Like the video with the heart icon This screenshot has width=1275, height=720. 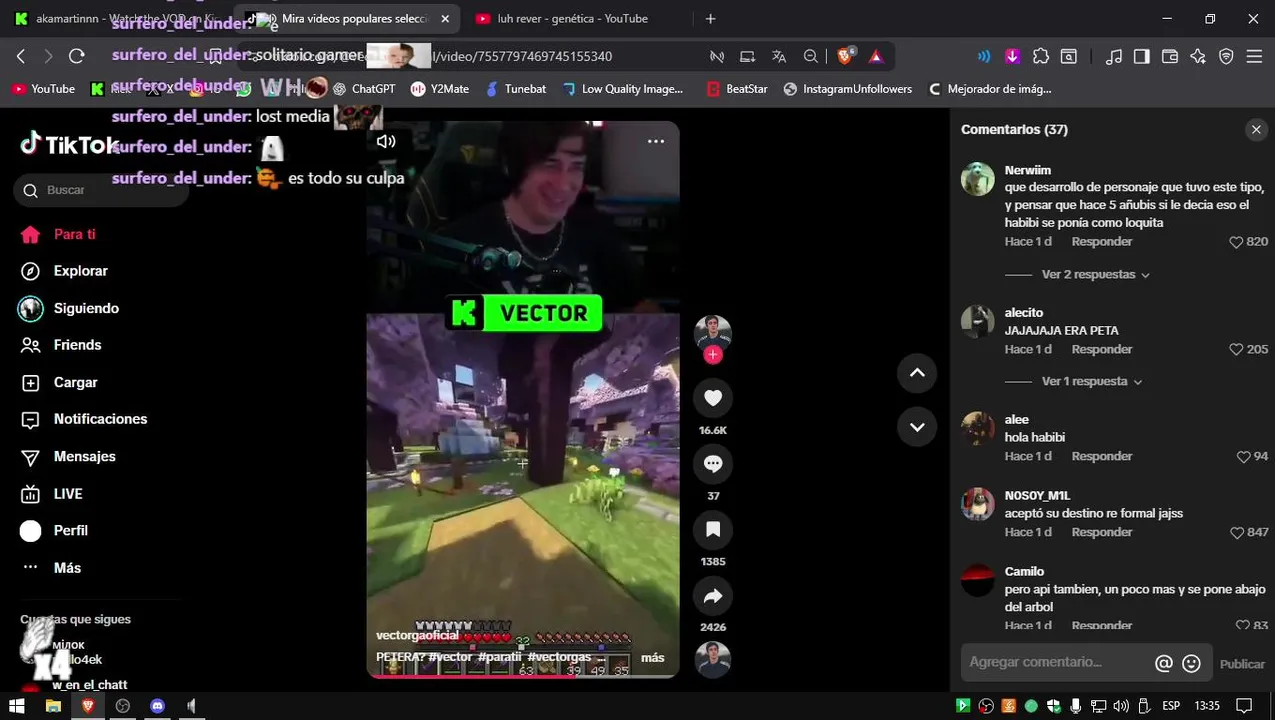click(713, 398)
